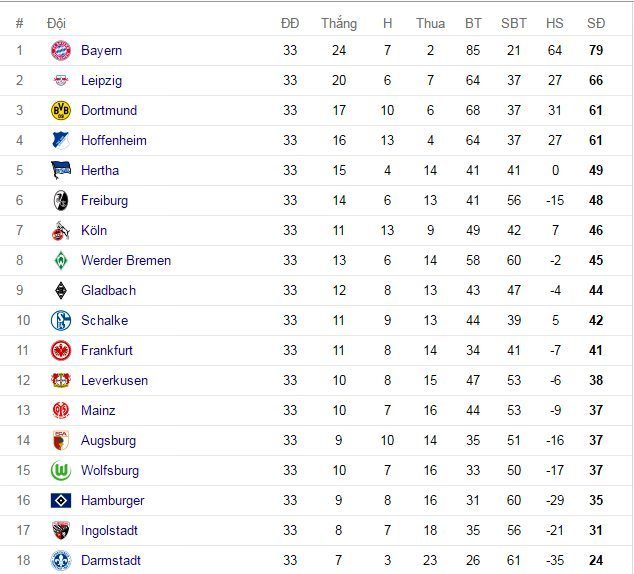
Task: Open the Leverkusen team link
Action: click(114, 381)
